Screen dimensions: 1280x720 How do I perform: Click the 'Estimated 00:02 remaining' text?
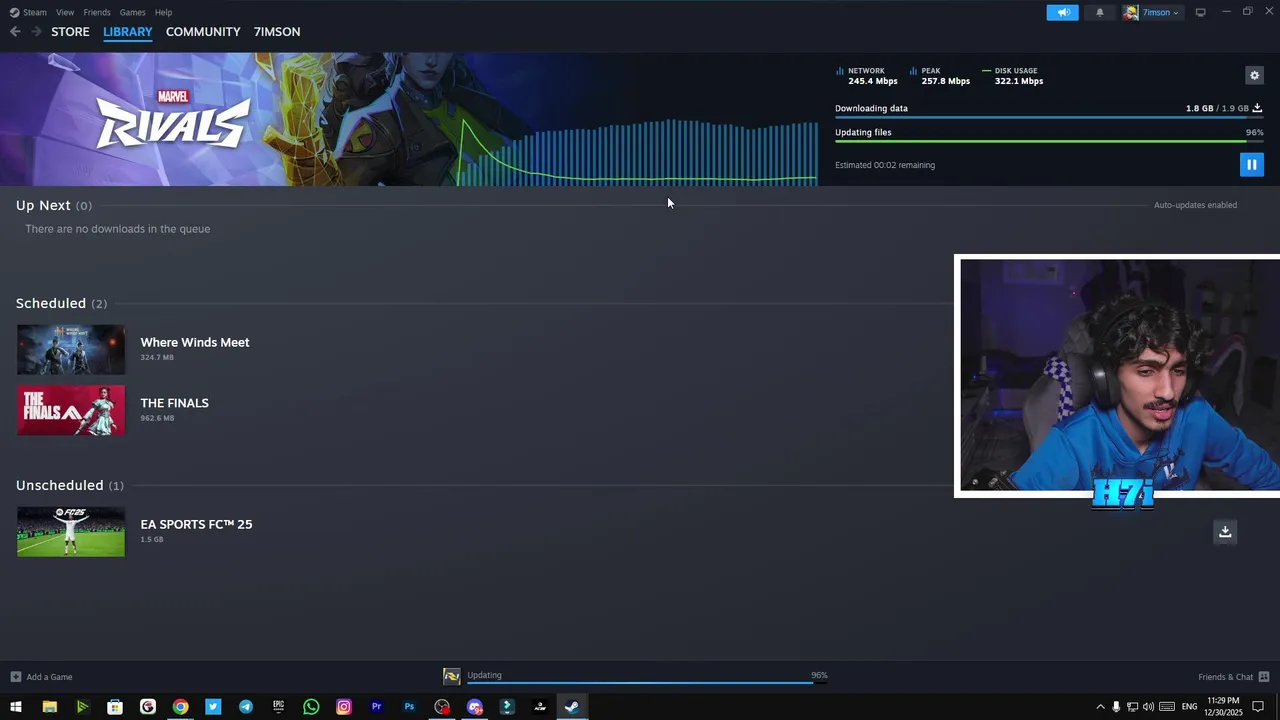coord(885,165)
